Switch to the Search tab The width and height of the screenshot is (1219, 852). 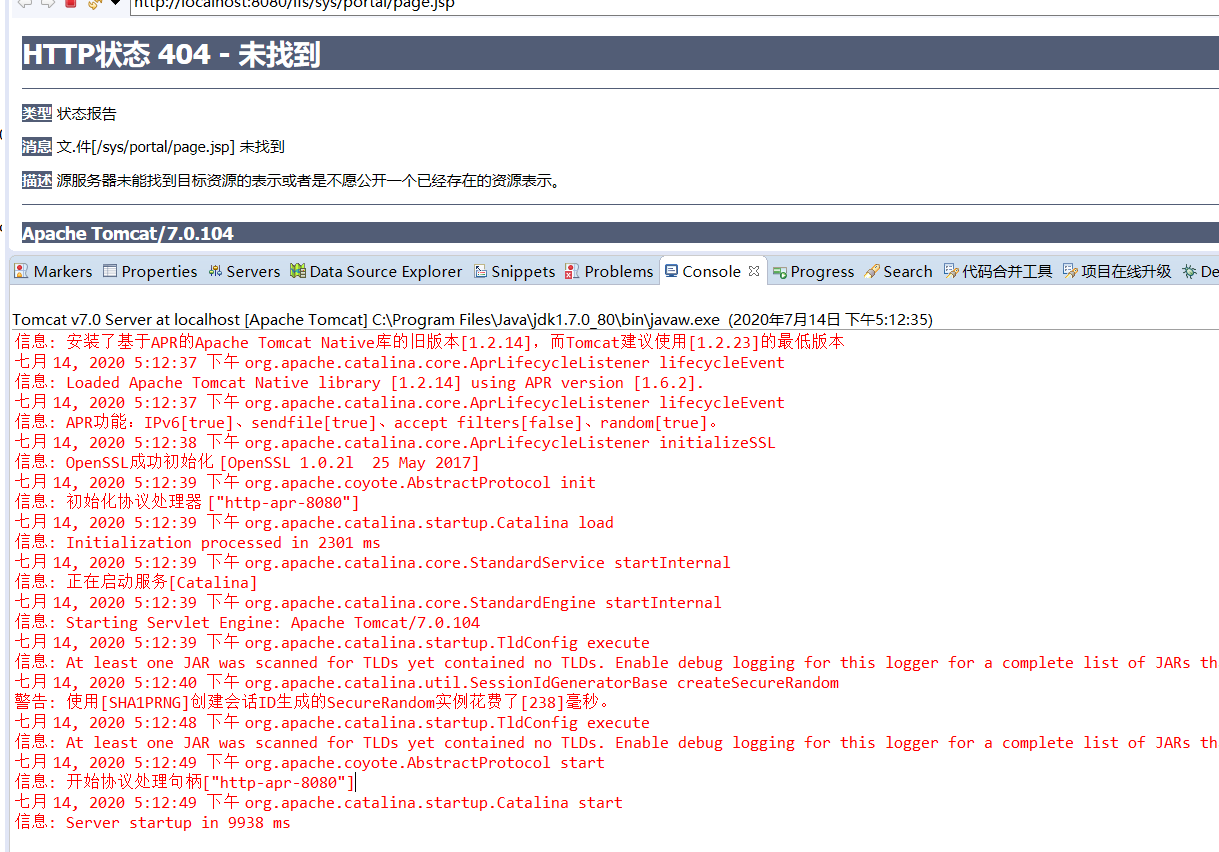click(x=898, y=271)
